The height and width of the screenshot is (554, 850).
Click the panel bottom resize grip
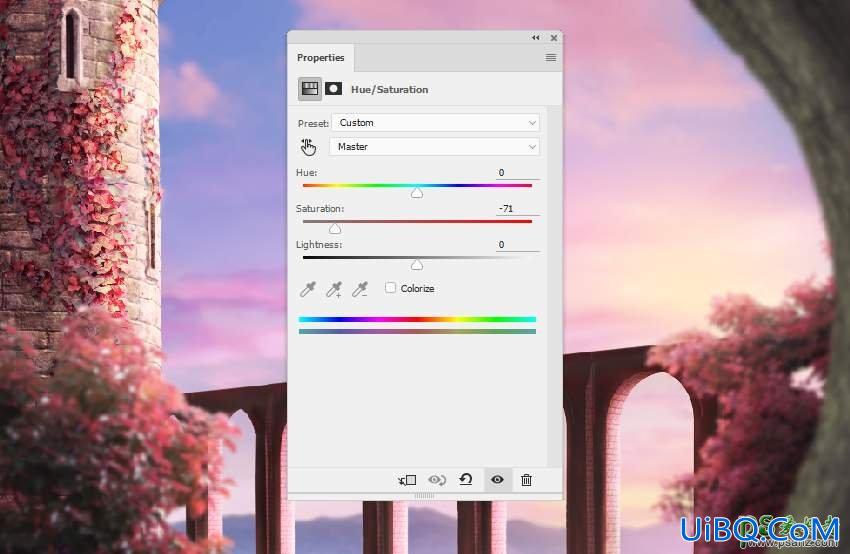point(424,495)
